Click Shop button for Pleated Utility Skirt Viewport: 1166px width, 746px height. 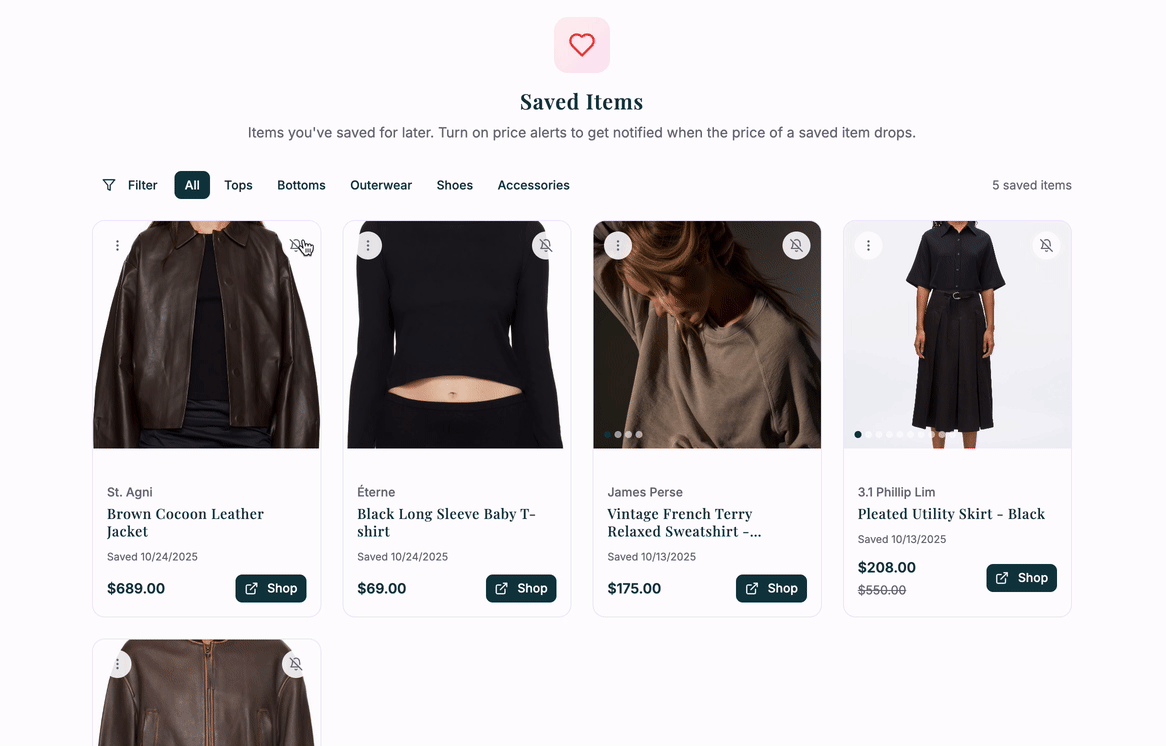coord(1021,577)
